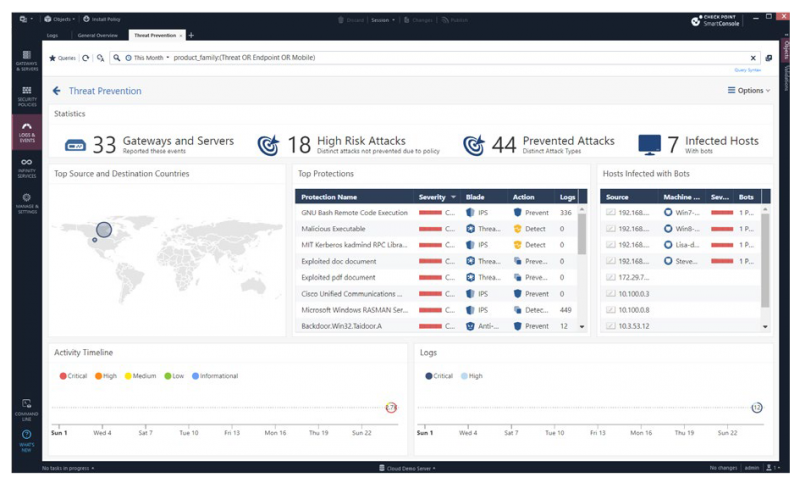Click the Publish toolbar button
This screenshot has height=483, width=800.
pos(455,20)
